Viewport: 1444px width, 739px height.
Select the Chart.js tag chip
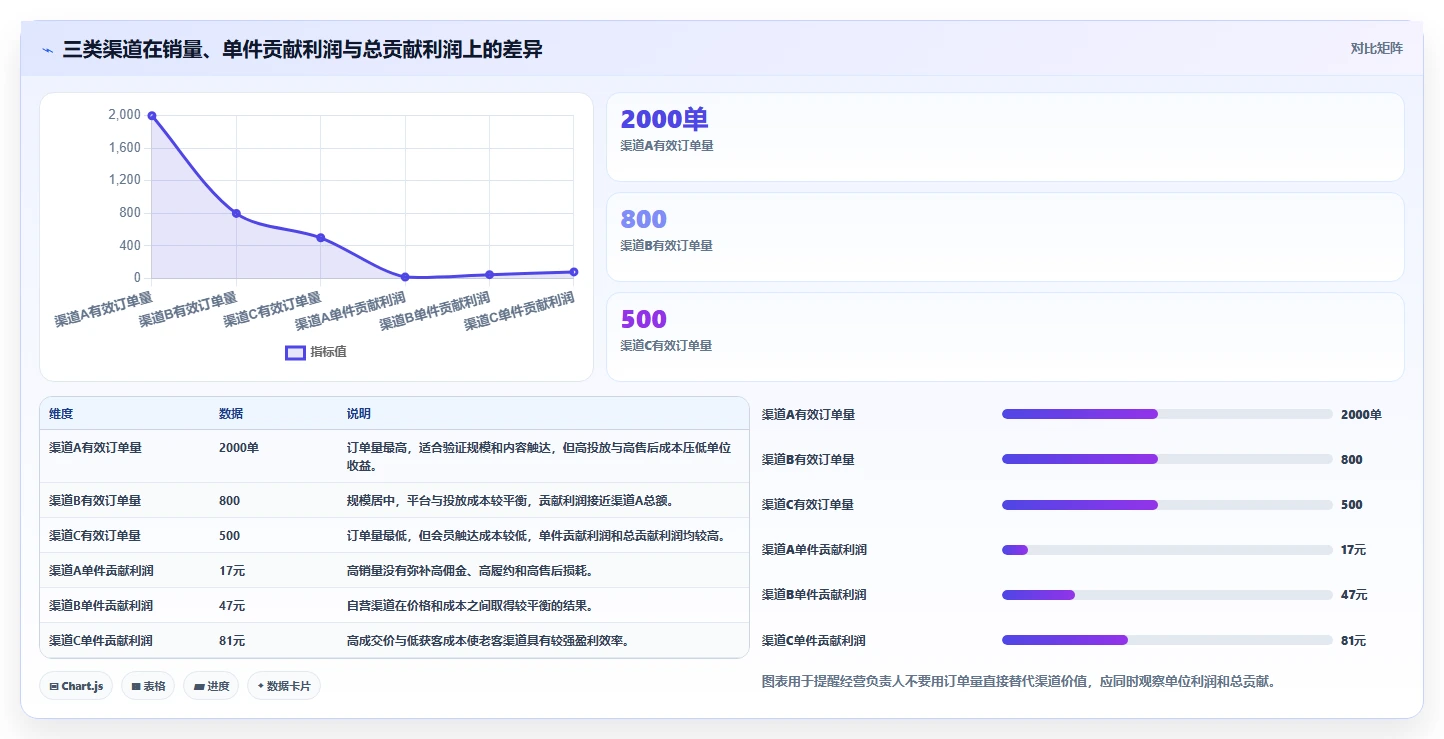[x=77, y=686]
